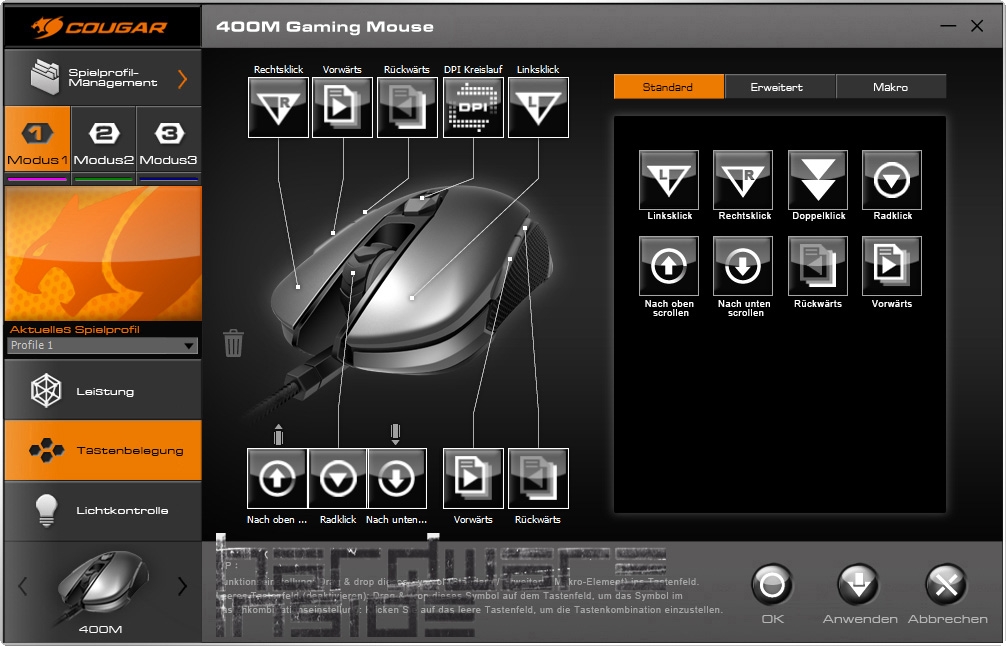This screenshot has width=1006, height=646.
Task: Pick the Rückwärts function in the Standard panel
Action: click(817, 266)
